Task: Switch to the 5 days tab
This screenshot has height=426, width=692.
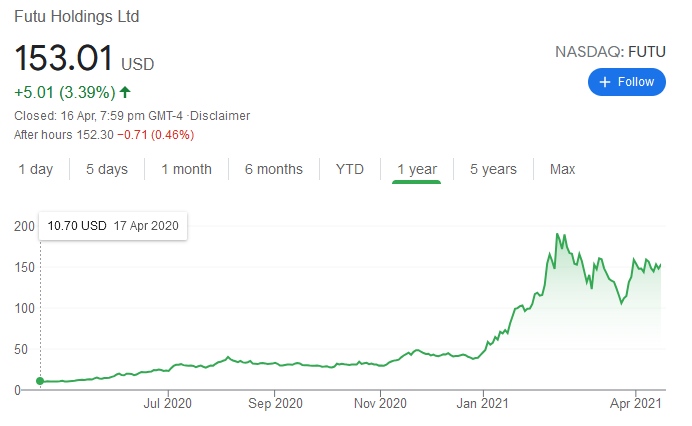Action: (x=107, y=169)
